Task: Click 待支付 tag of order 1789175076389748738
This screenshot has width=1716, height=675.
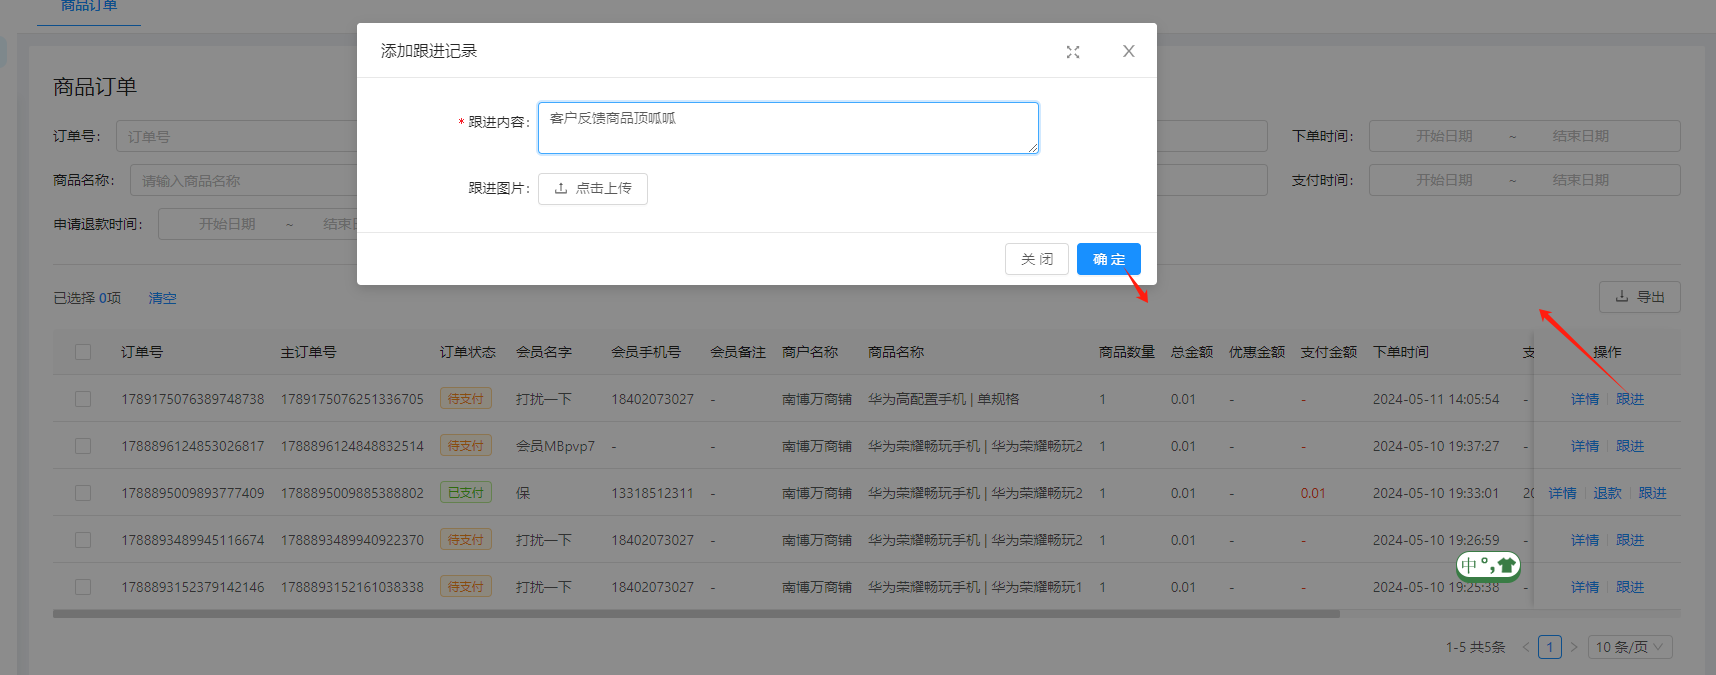Action: click(466, 399)
